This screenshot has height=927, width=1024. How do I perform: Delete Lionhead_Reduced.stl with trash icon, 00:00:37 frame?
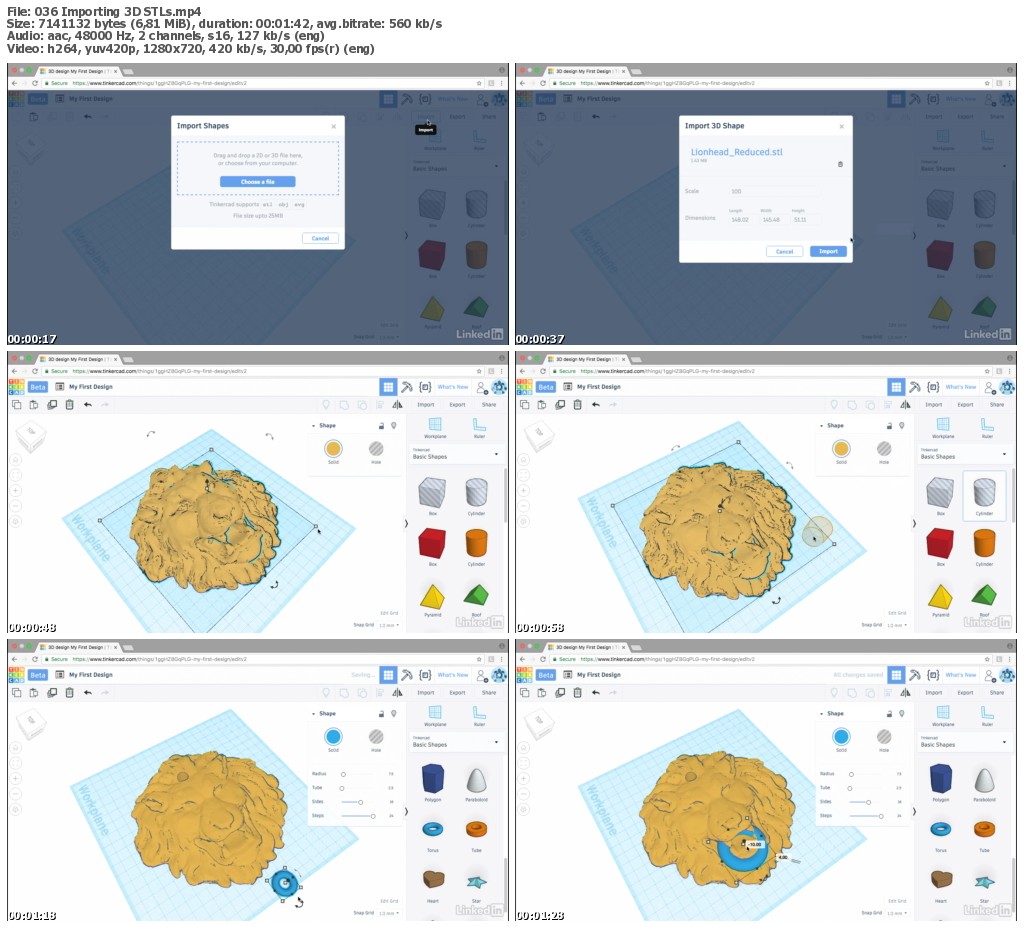pos(840,164)
